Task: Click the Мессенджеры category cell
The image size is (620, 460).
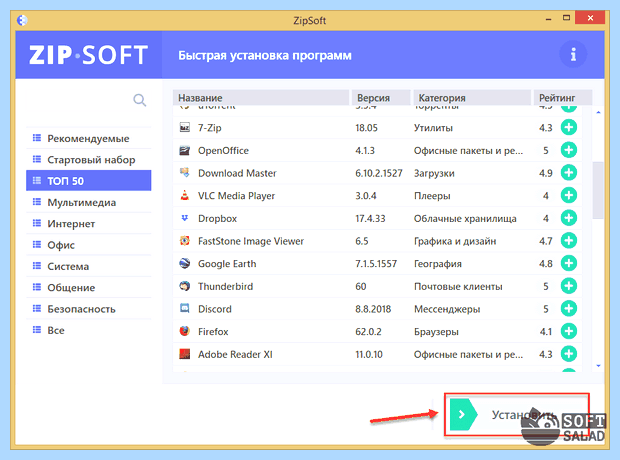Action: coord(447,309)
